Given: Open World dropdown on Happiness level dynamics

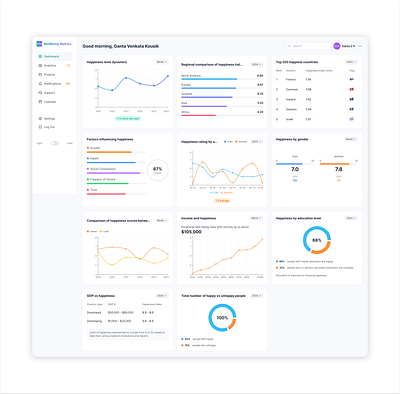Looking at the screenshot, I should 162,62.
